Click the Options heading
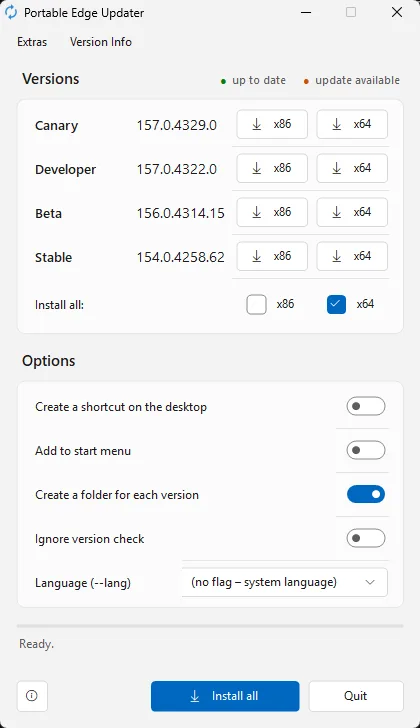Screen dimensions: 420x728 click(x=48, y=361)
